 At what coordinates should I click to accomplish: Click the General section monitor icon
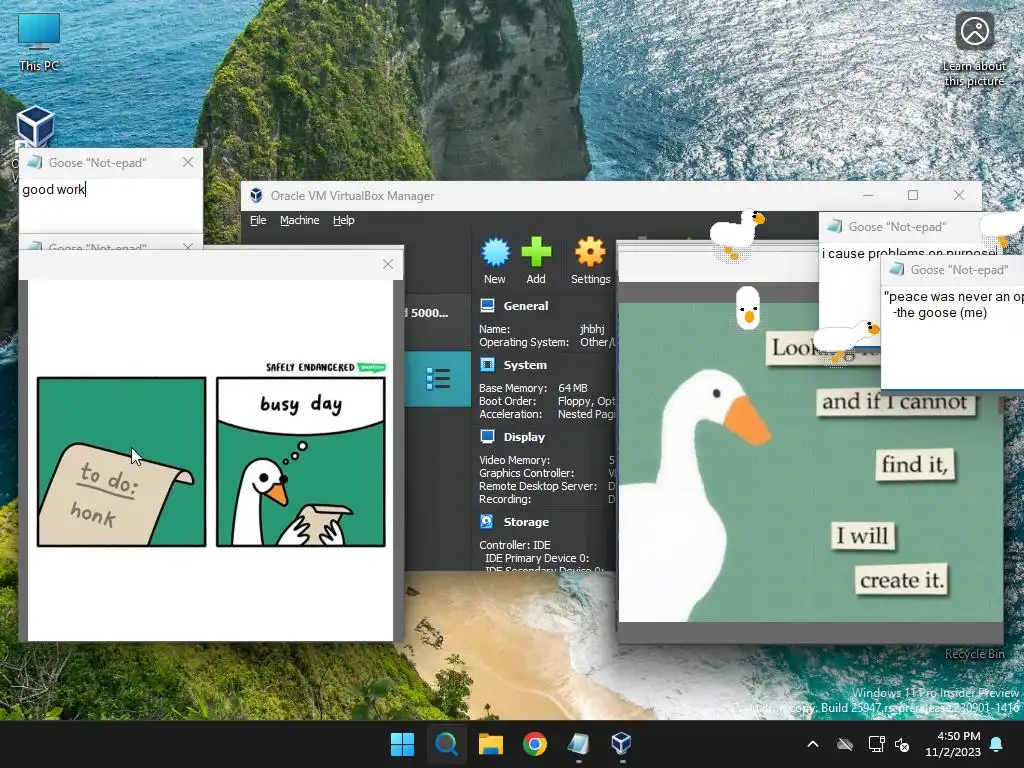(x=487, y=306)
